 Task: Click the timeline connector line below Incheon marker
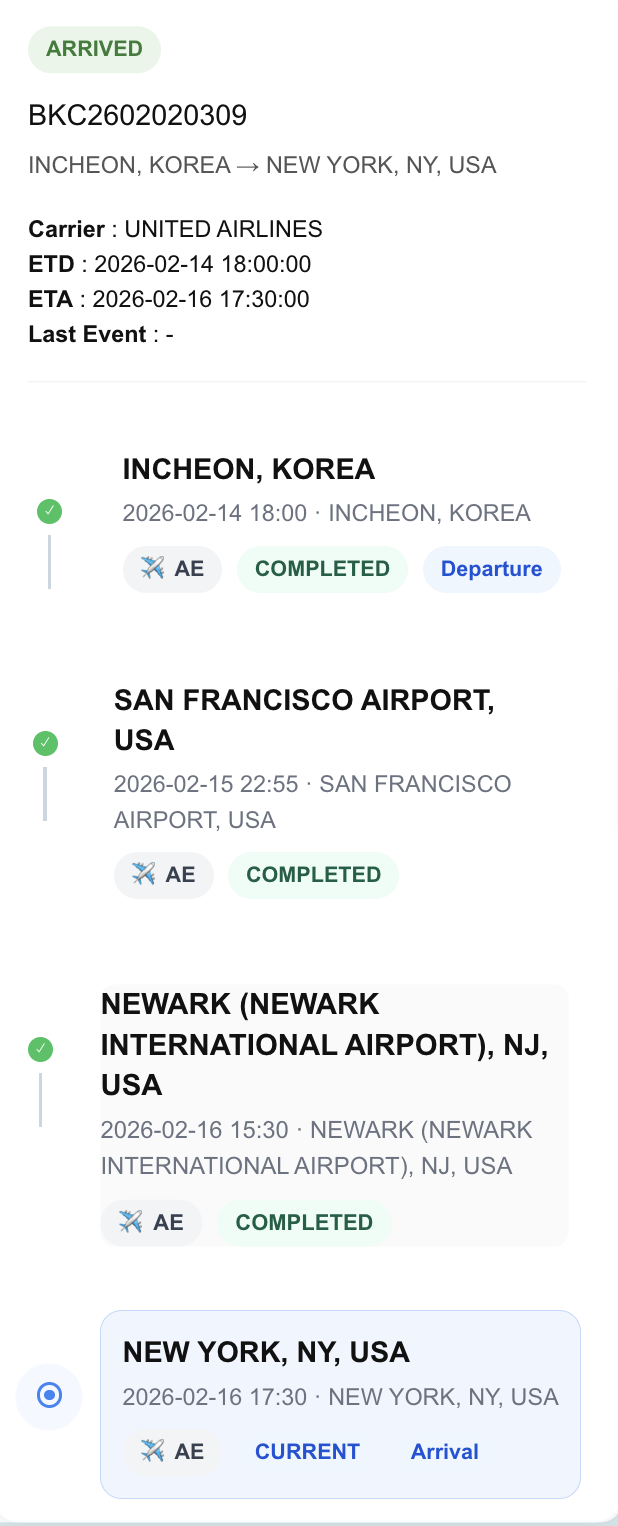tap(49, 561)
